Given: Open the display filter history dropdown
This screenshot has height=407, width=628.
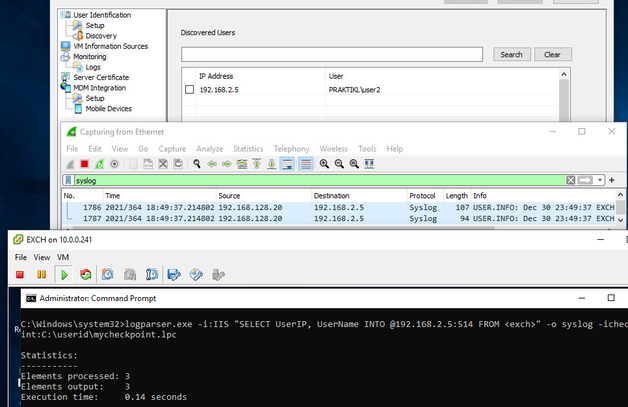Looking at the screenshot, I should coord(600,181).
